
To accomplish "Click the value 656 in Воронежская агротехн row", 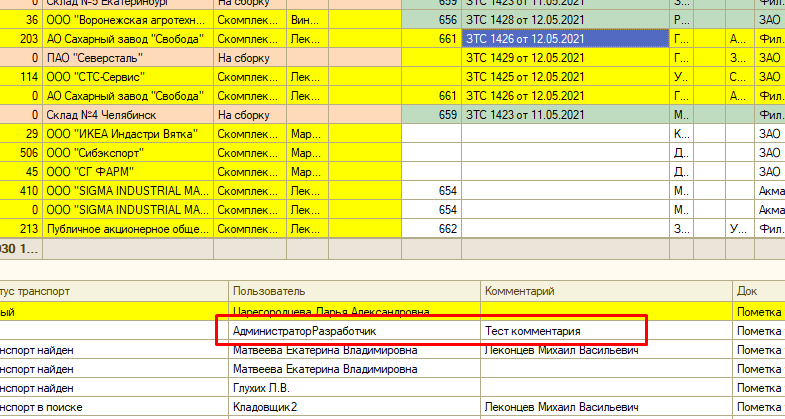I will (x=432, y=20).
